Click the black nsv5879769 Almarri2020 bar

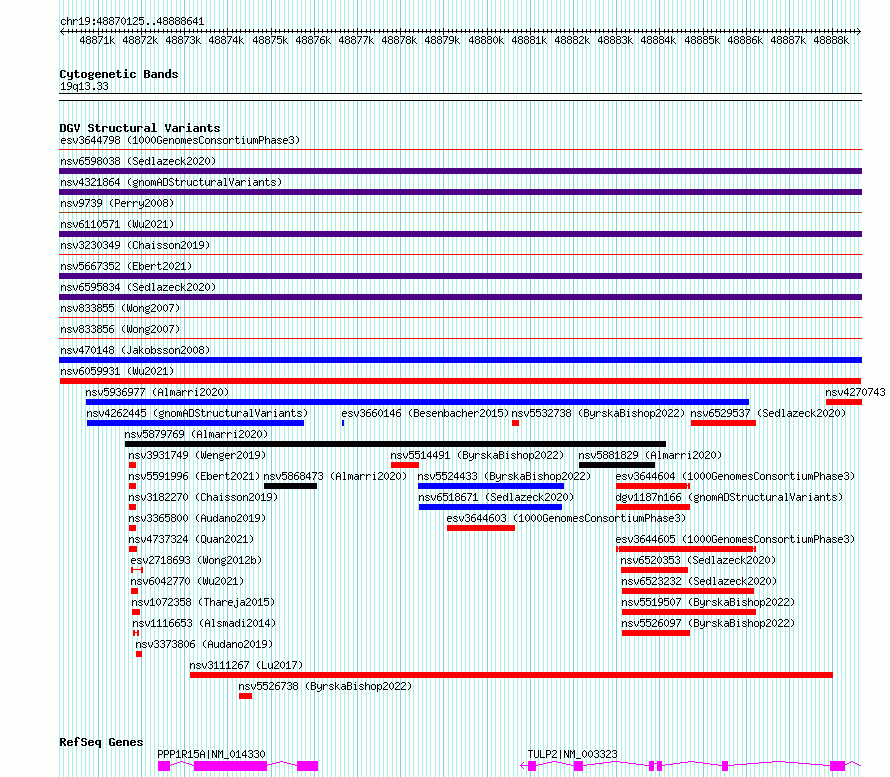coord(395,444)
